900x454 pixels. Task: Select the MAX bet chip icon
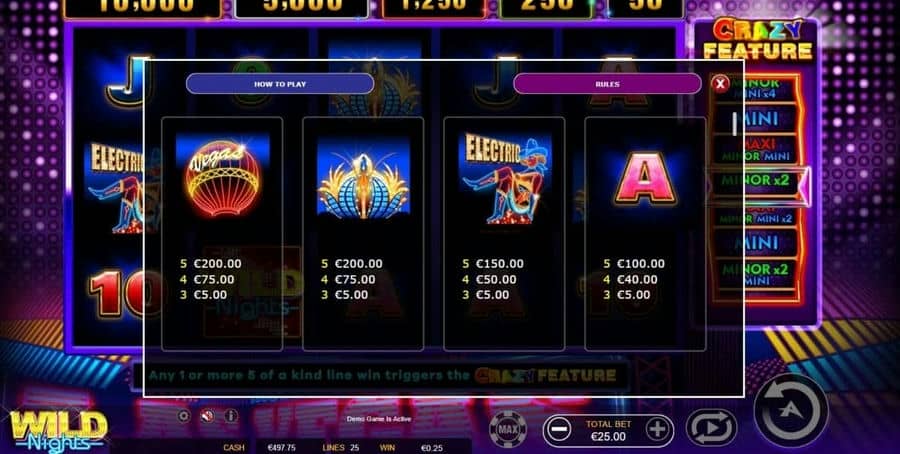507,429
